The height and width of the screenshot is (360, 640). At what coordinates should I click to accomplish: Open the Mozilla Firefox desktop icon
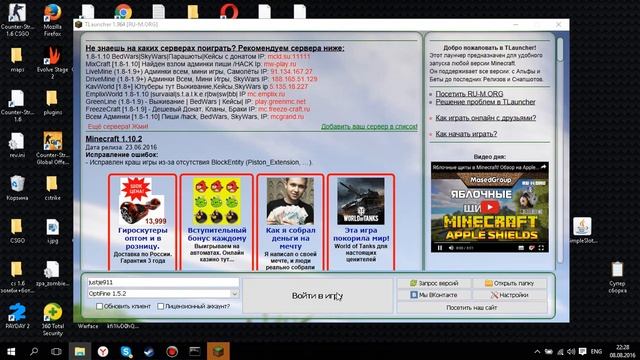[52, 19]
